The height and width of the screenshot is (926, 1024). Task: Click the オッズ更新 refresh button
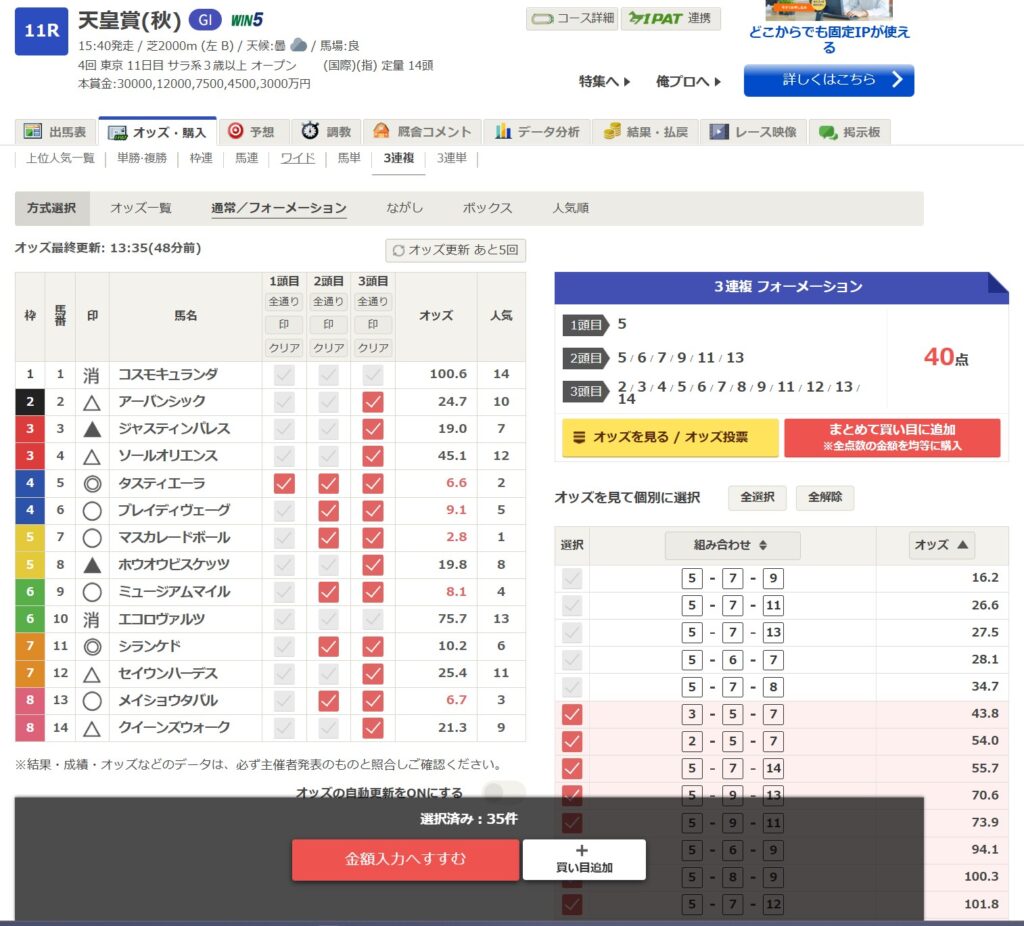click(456, 250)
